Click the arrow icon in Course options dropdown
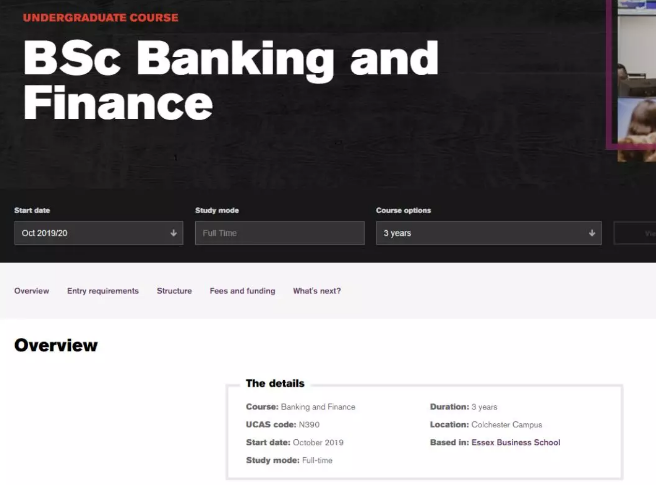 pos(592,233)
